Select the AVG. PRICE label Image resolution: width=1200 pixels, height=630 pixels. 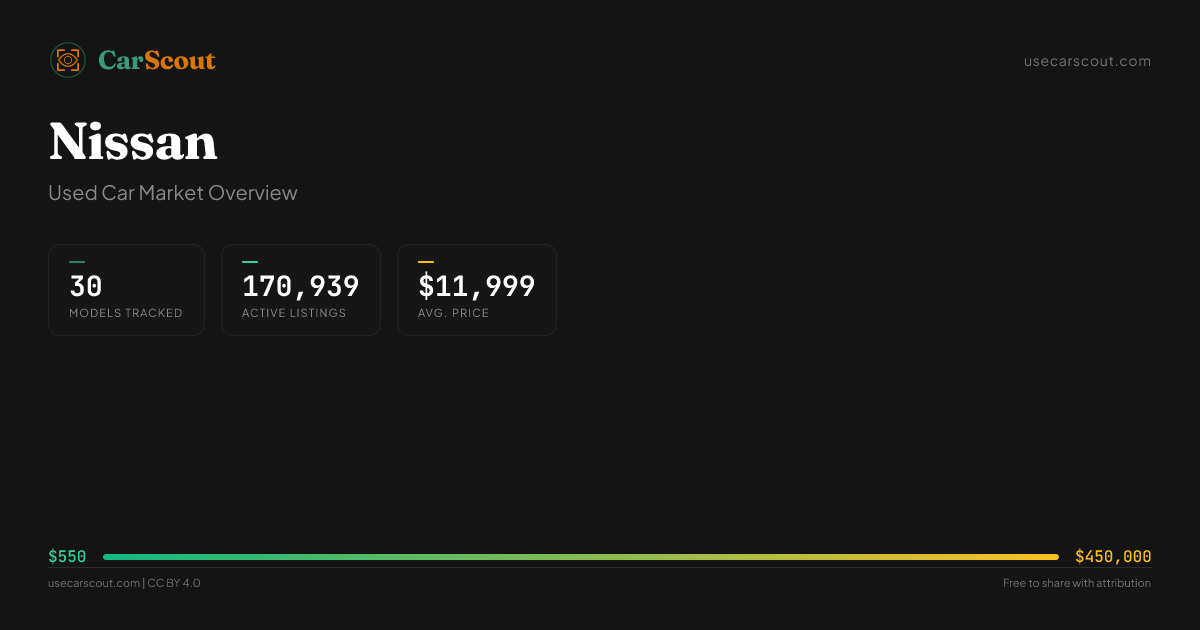point(454,313)
